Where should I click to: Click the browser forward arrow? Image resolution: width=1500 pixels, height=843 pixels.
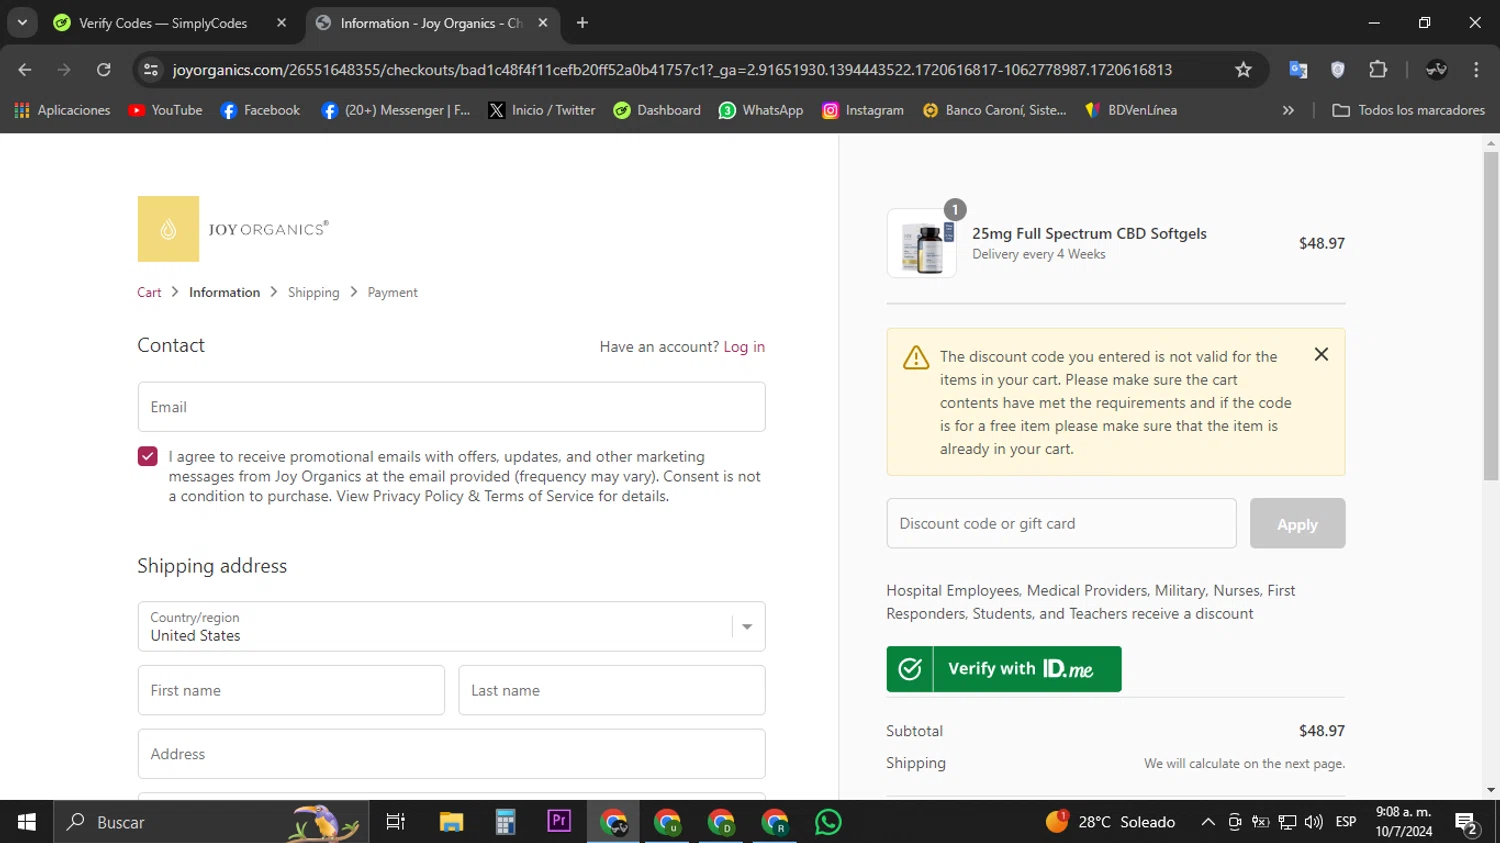click(x=64, y=70)
